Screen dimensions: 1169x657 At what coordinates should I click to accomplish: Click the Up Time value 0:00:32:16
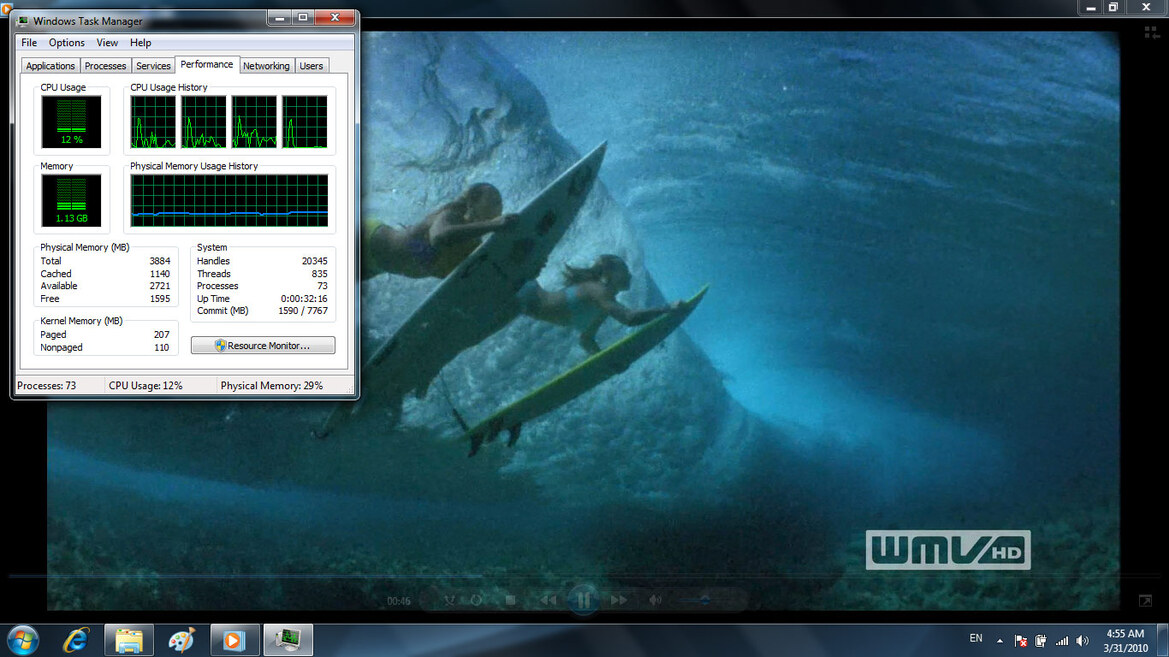(x=304, y=298)
